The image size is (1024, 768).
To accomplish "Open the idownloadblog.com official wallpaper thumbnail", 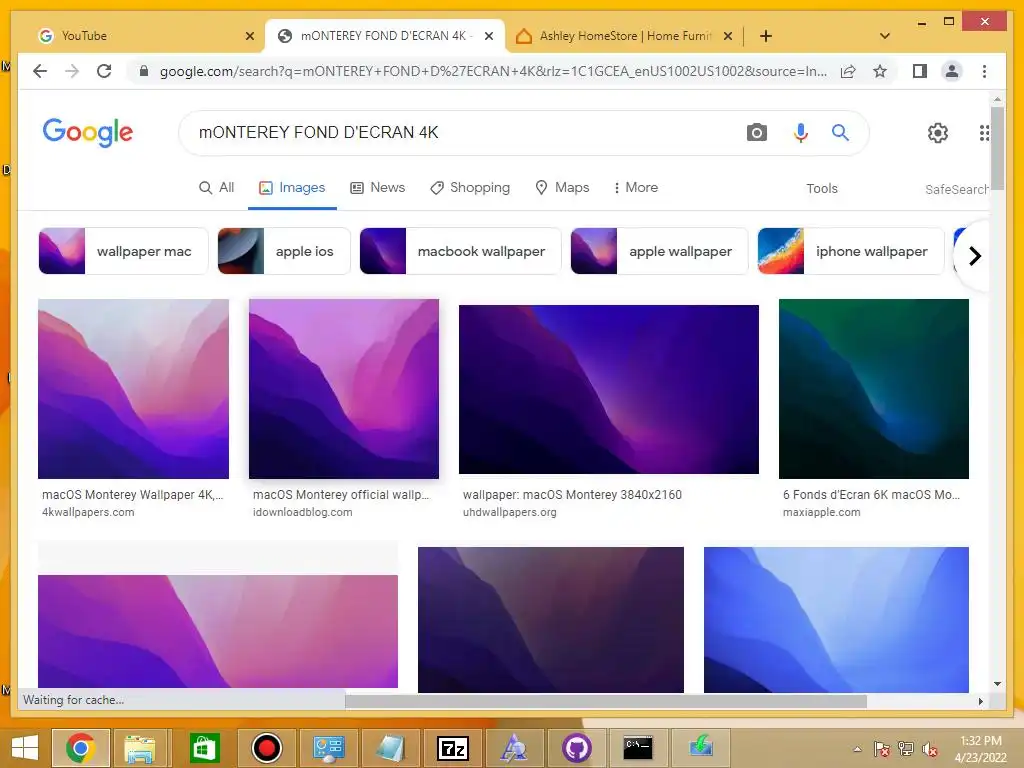I will [x=344, y=389].
